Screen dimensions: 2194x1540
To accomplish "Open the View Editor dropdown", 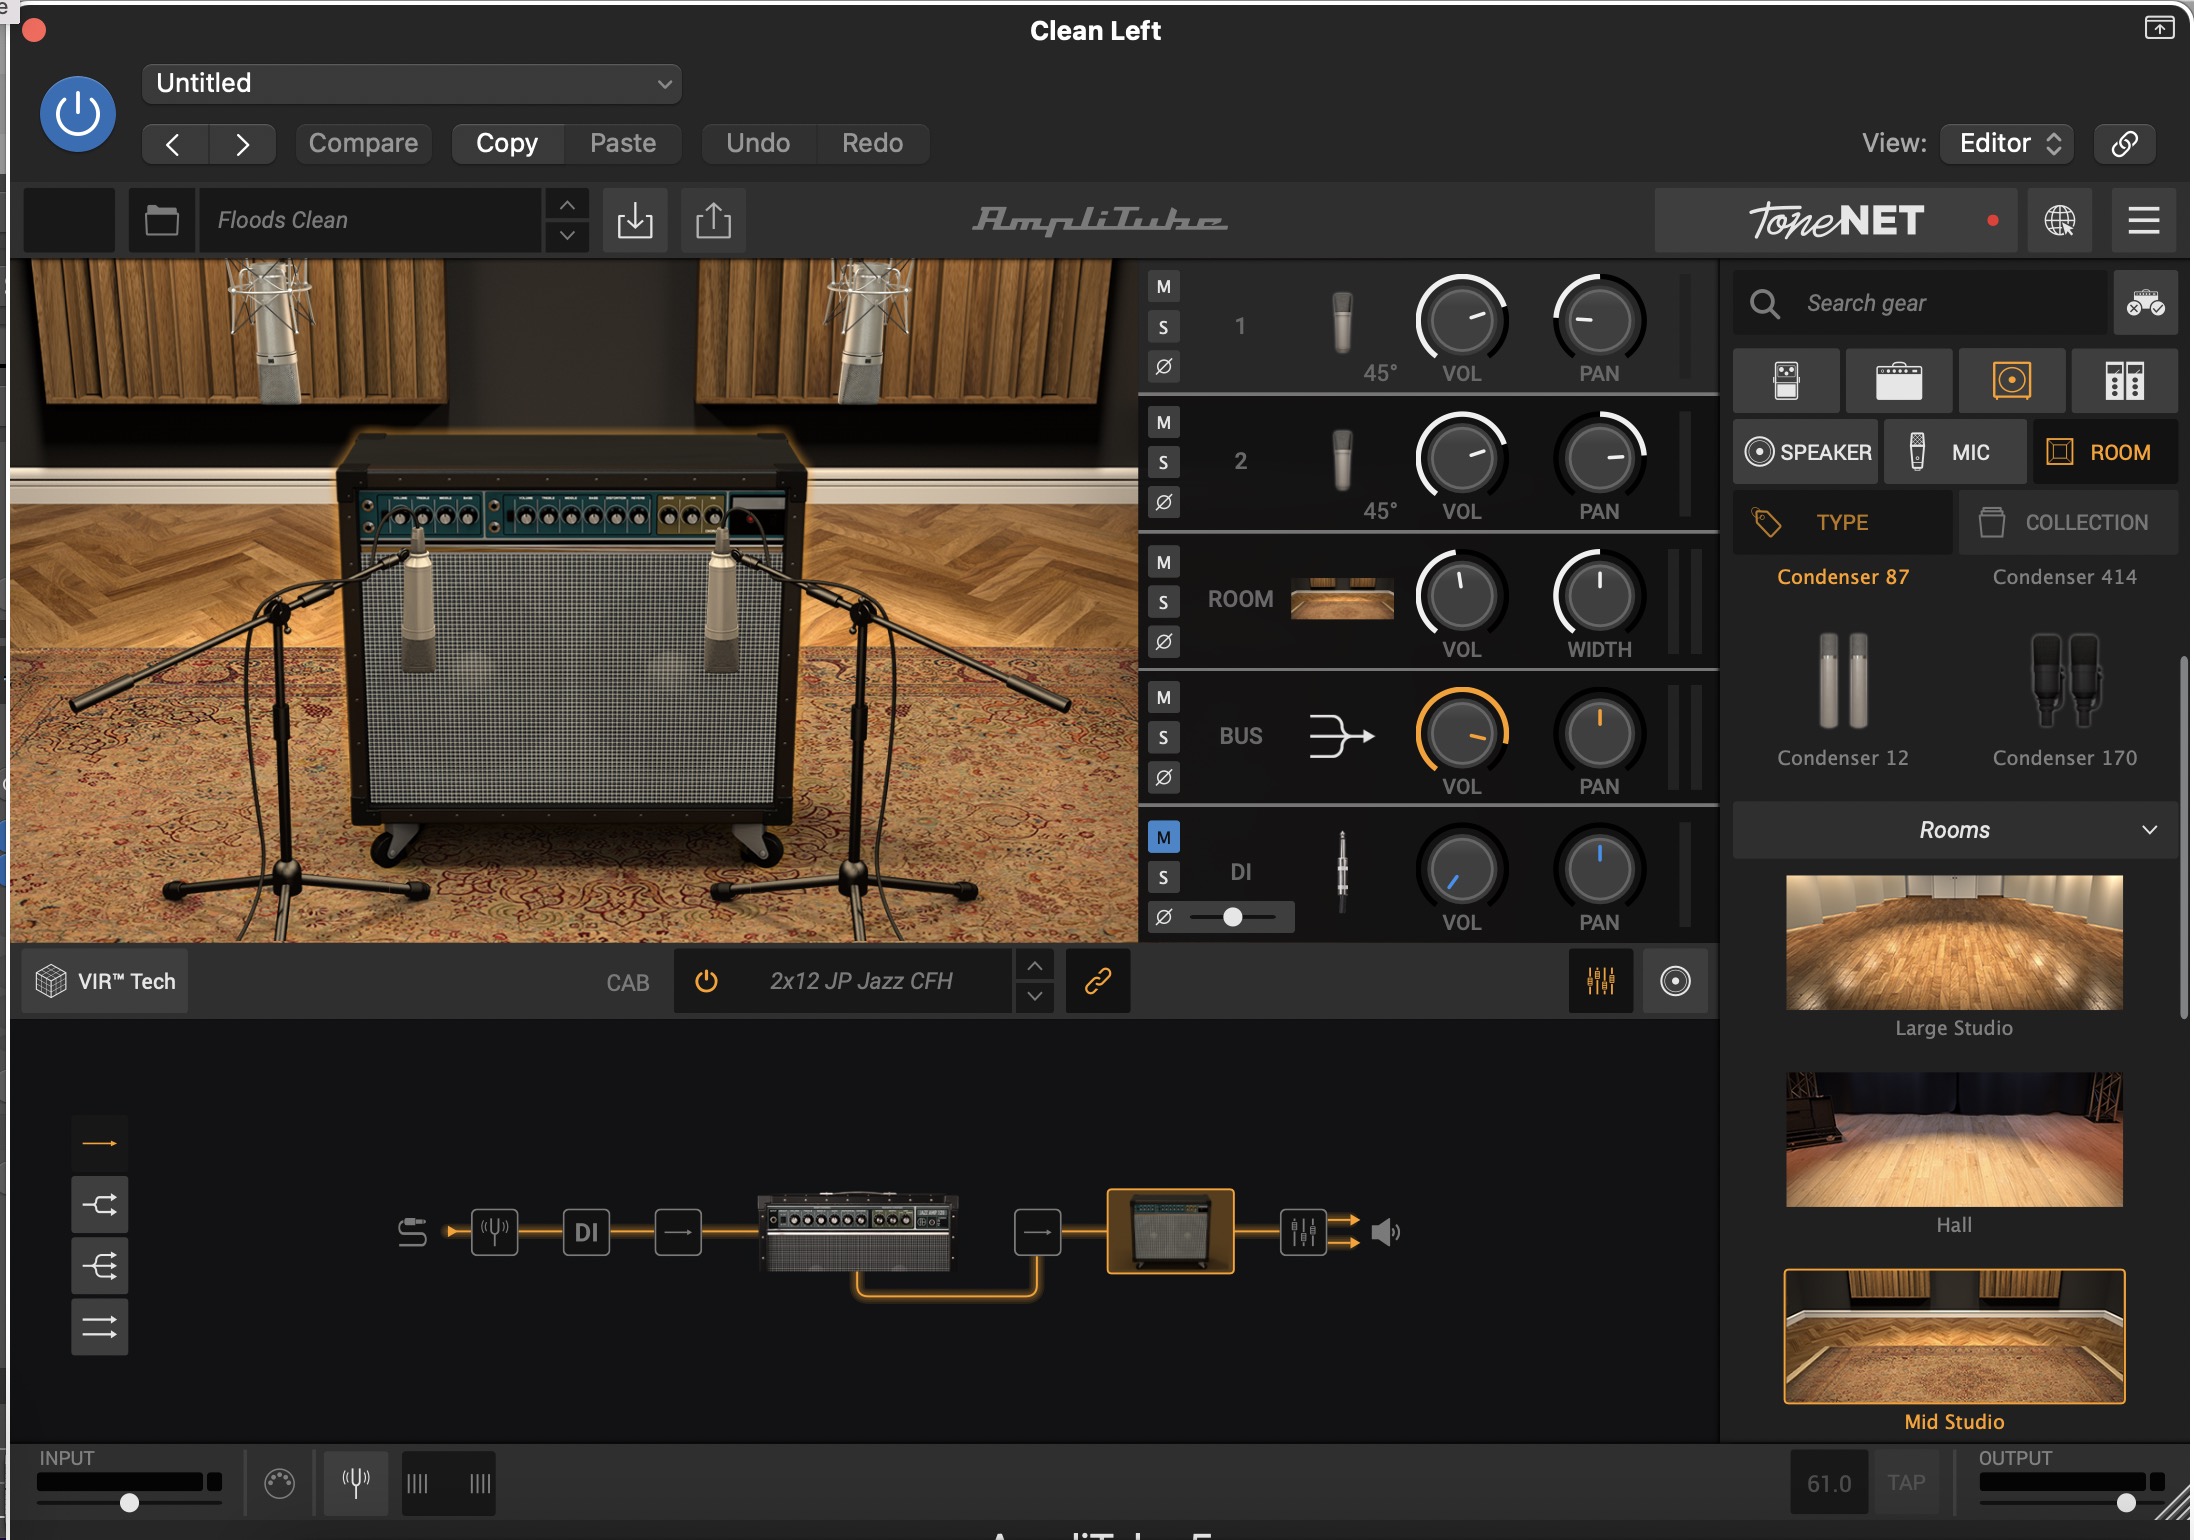I will tap(2007, 143).
